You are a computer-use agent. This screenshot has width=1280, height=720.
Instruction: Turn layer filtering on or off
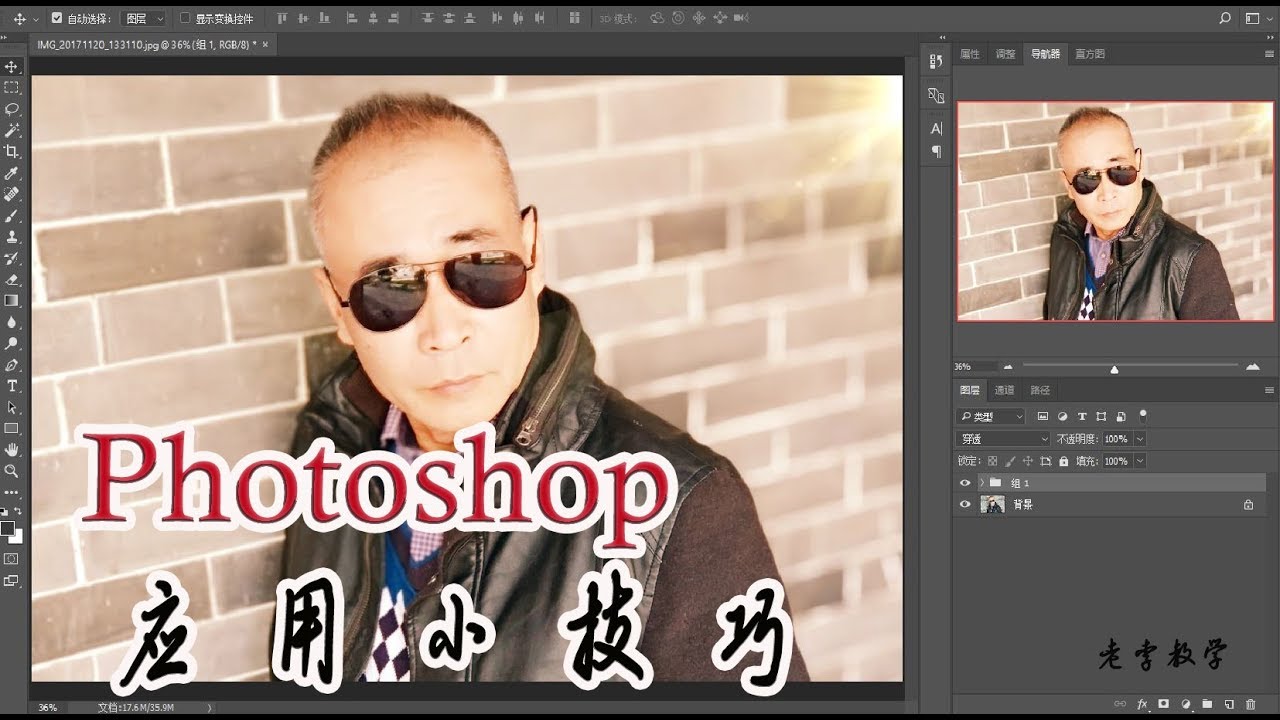(1143, 415)
